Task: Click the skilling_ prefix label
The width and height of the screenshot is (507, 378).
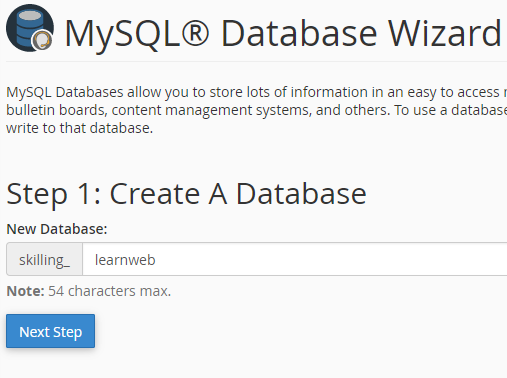Action: click(44, 259)
